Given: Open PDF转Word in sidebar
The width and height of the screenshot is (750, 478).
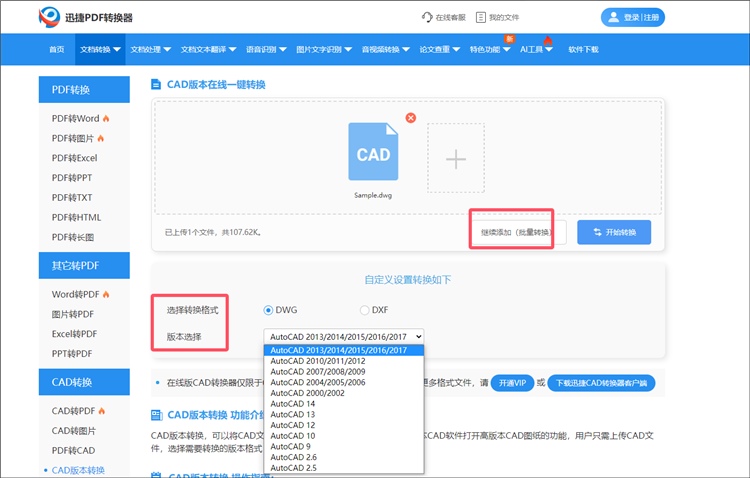Looking at the screenshot, I should click(x=75, y=119).
